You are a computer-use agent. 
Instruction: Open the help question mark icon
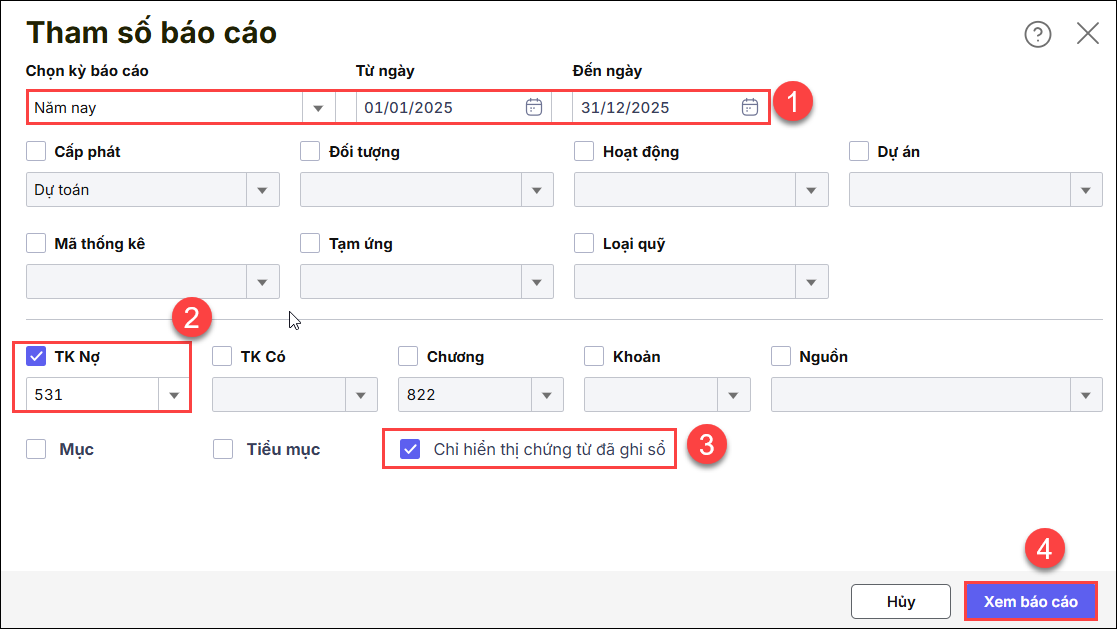point(1038,35)
